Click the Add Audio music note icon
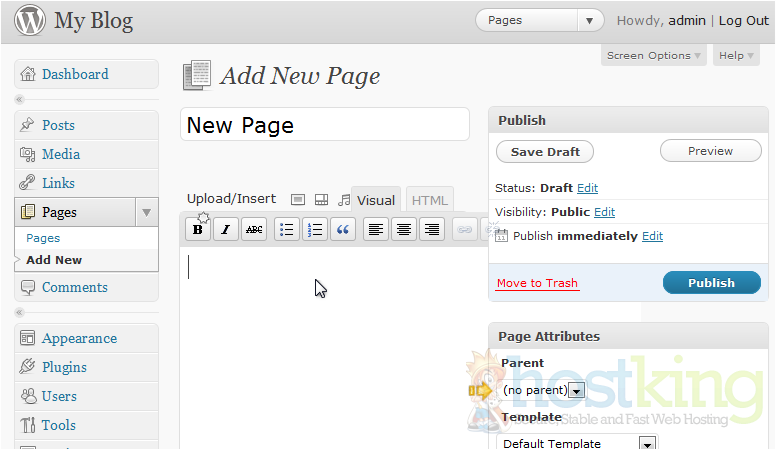This screenshot has height=450, width=776. point(344,199)
